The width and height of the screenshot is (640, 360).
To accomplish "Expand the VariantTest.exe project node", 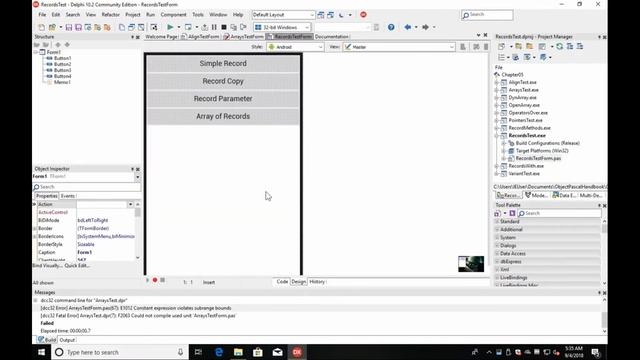I will [x=497, y=174].
